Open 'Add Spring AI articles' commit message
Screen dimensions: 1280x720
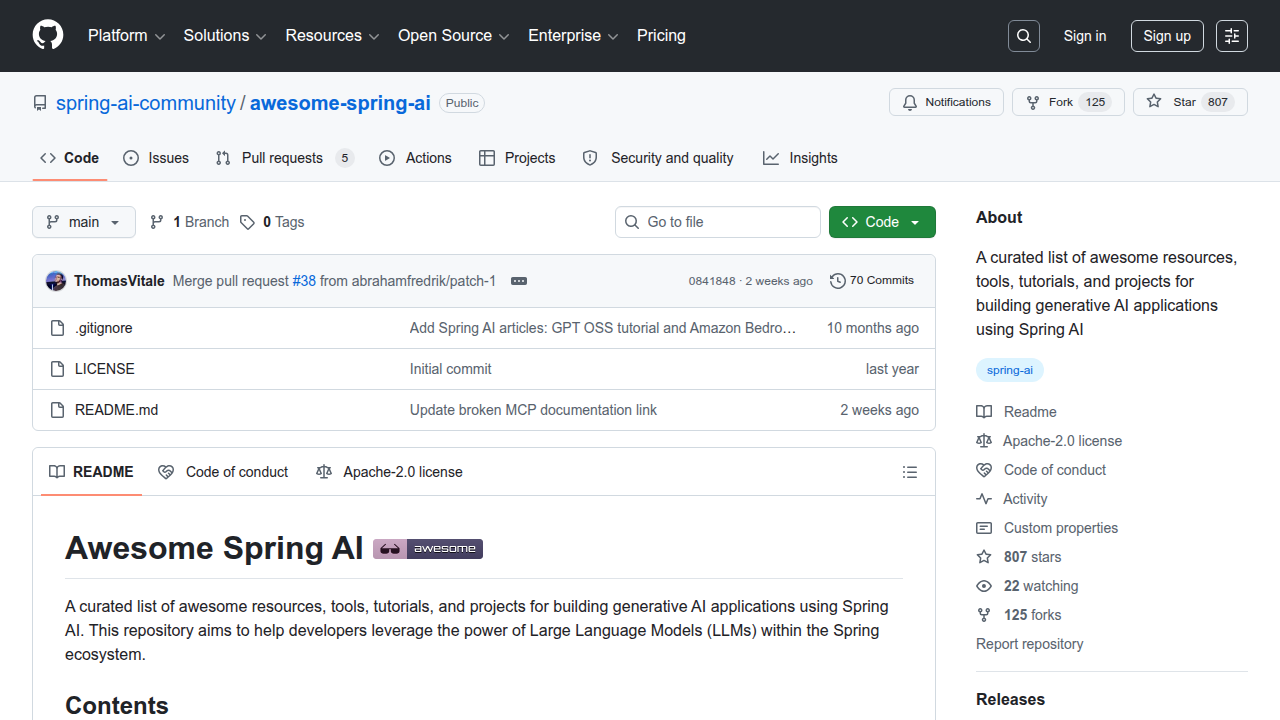[603, 328]
